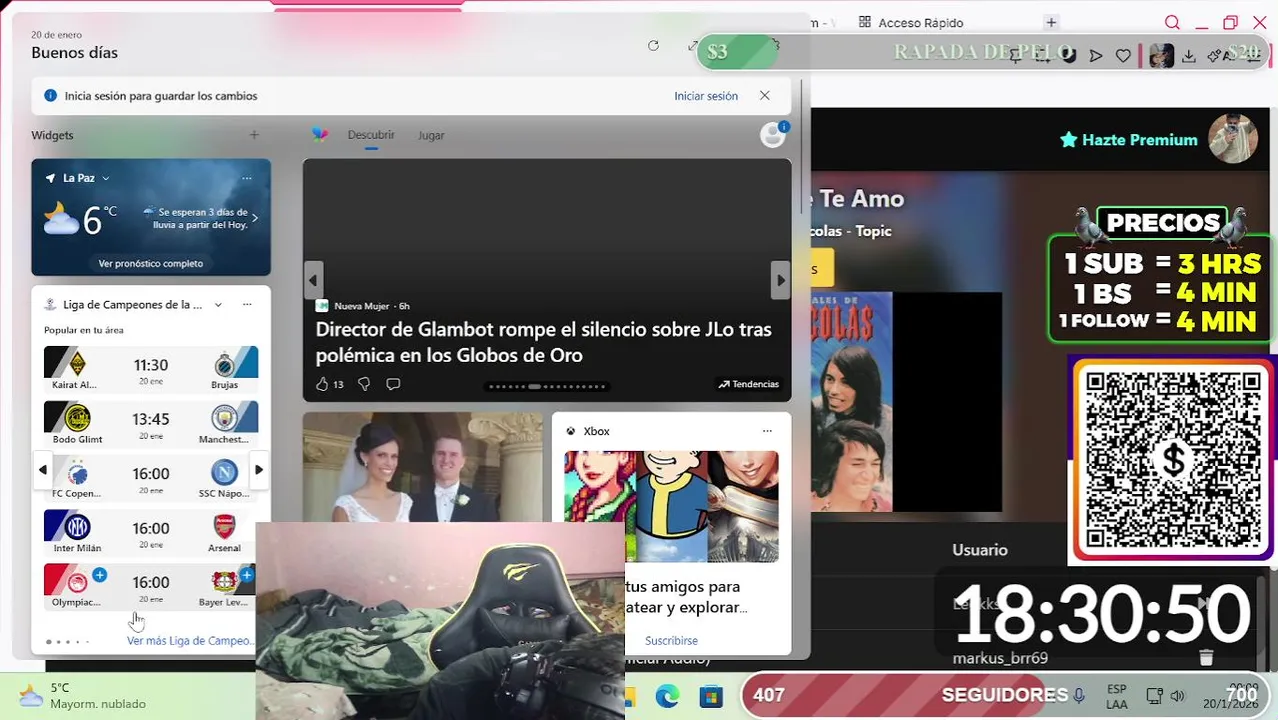This screenshot has width=1278, height=720.
Task: Select the highlighted news carousel page indicator
Action: point(535,386)
